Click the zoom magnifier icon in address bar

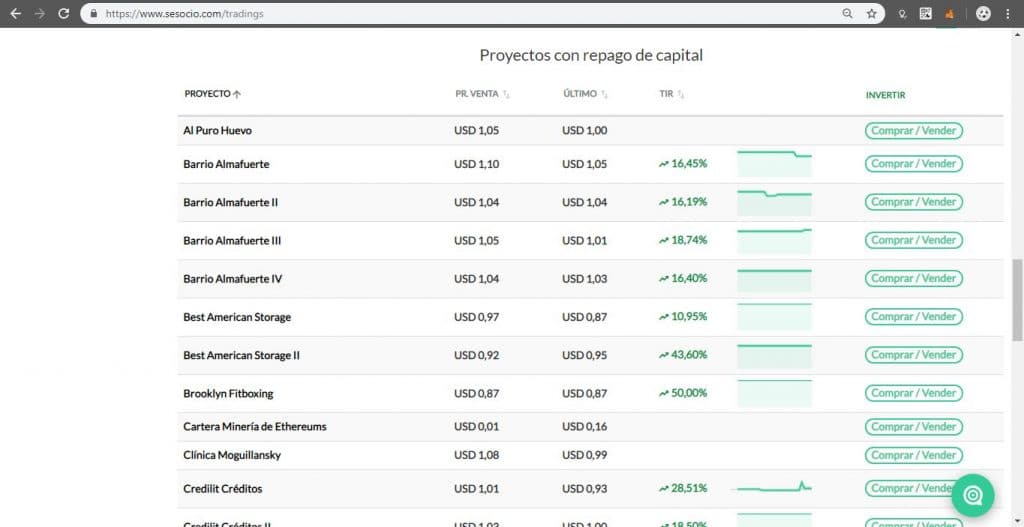[x=848, y=13]
